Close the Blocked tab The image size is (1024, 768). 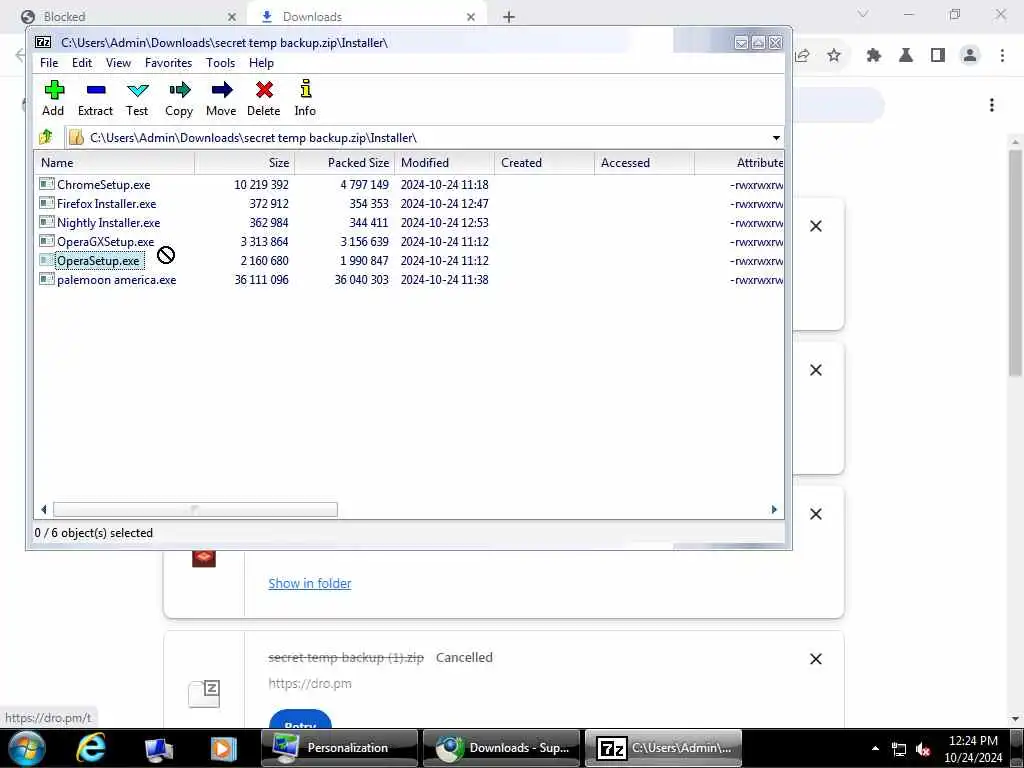click(232, 17)
